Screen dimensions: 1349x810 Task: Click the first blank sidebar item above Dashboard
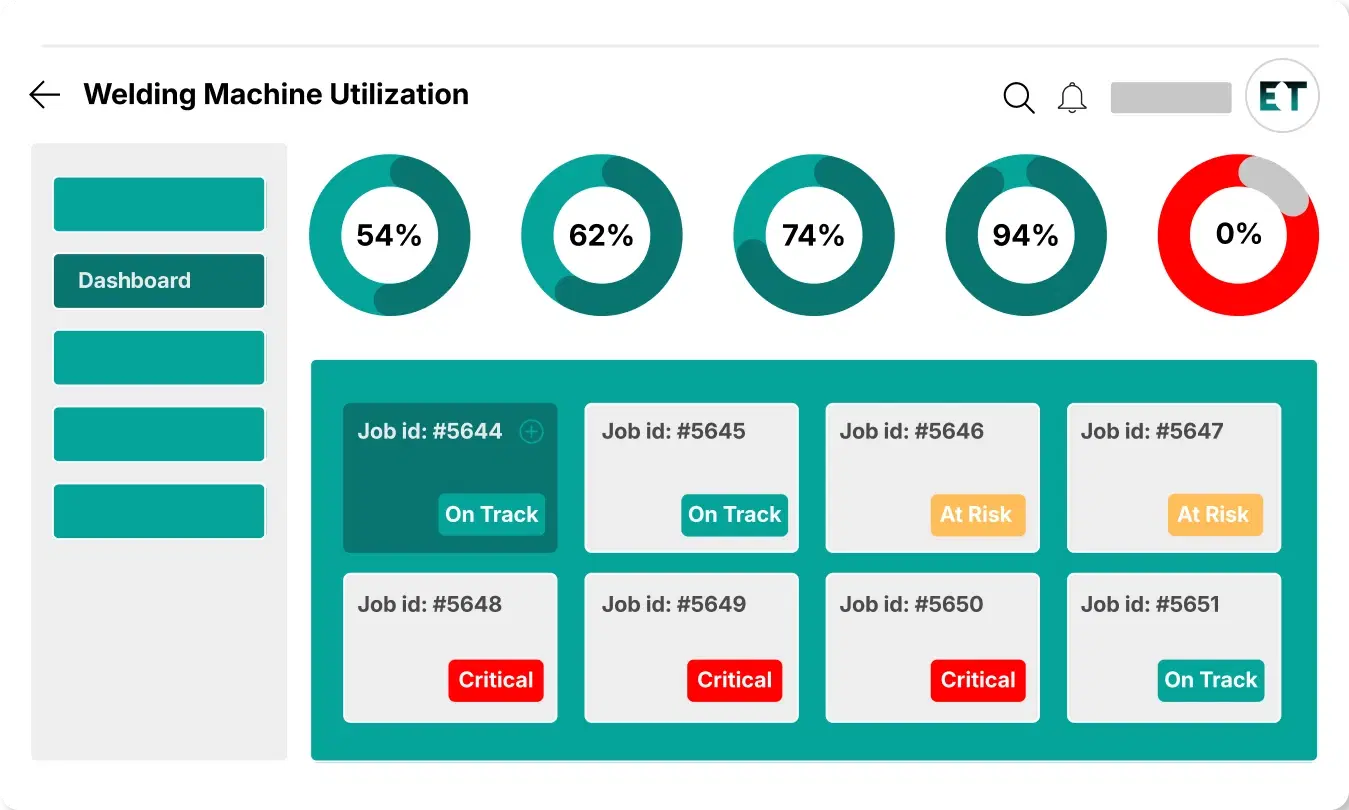coord(159,204)
